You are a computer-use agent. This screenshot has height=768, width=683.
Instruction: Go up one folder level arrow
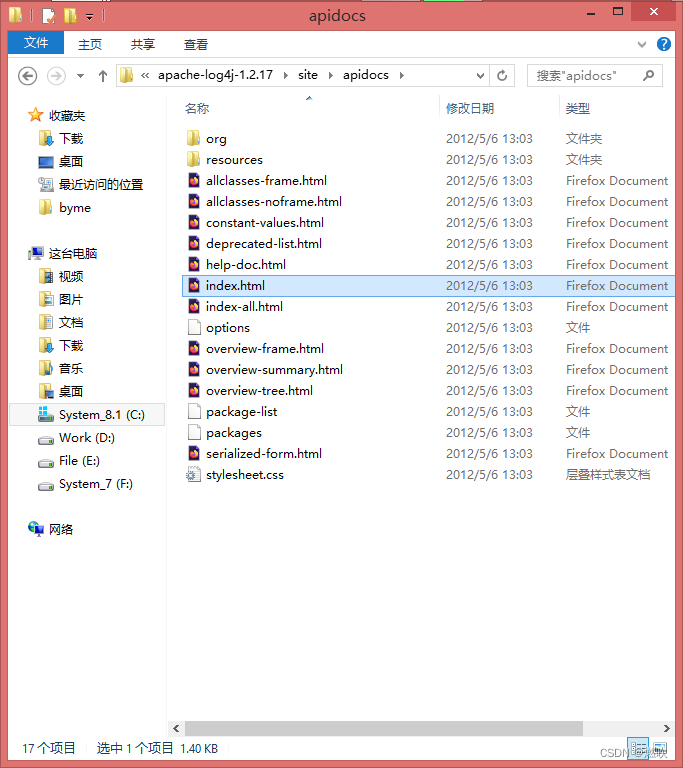pos(102,76)
